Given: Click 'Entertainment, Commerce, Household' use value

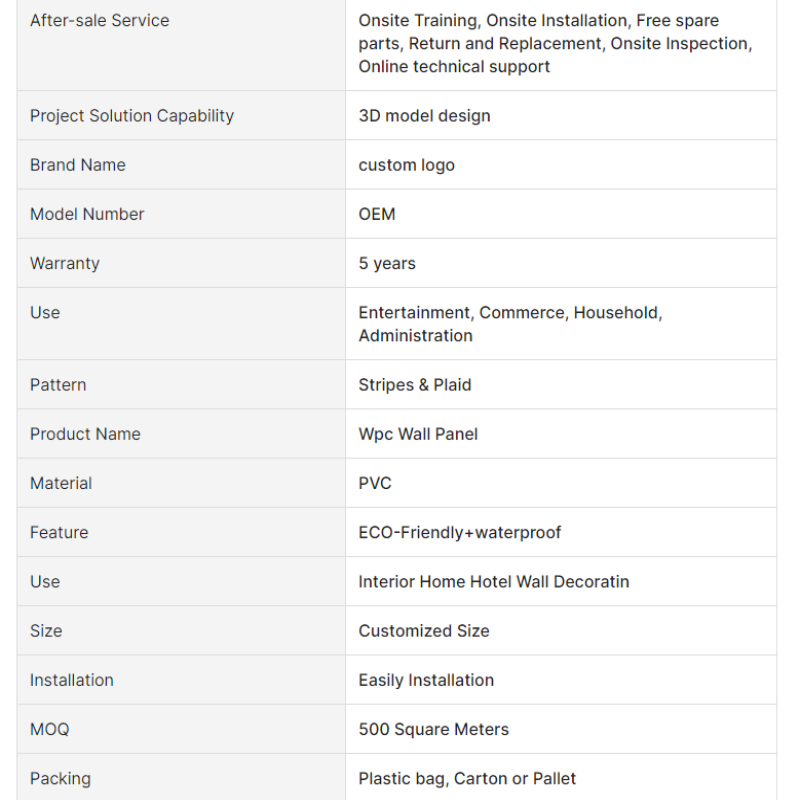Looking at the screenshot, I should [x=510, y=313].
